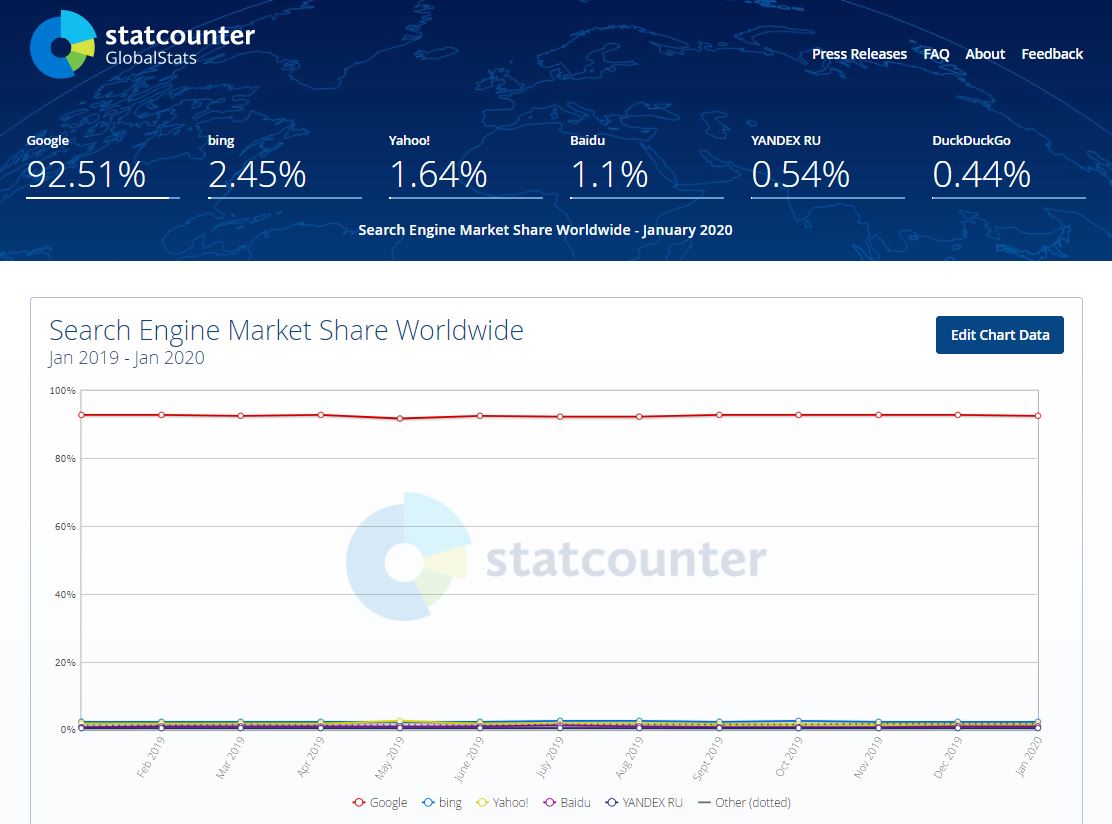
Task: Go to the About page
Action: point(984,54)
